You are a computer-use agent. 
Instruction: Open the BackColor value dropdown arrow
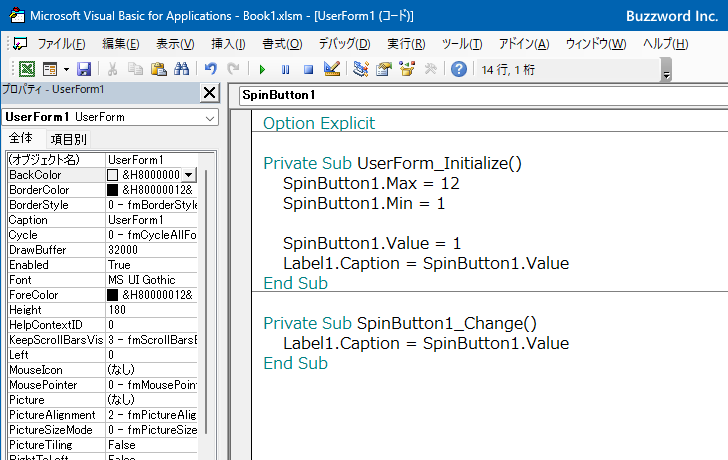click(188, 175)
